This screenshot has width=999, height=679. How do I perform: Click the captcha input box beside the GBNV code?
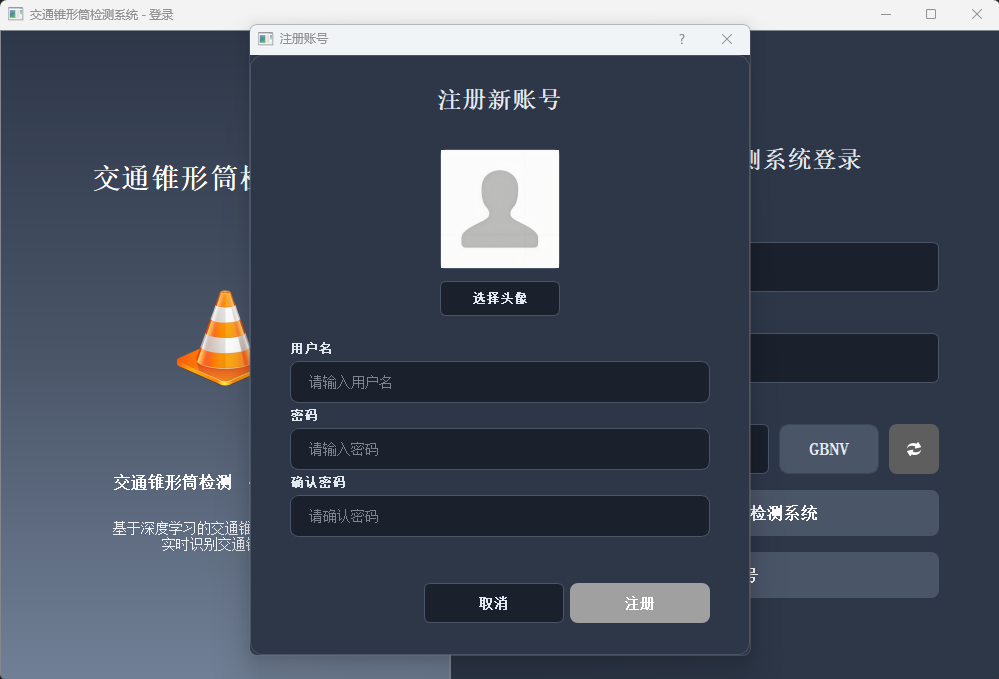point(757,449)
